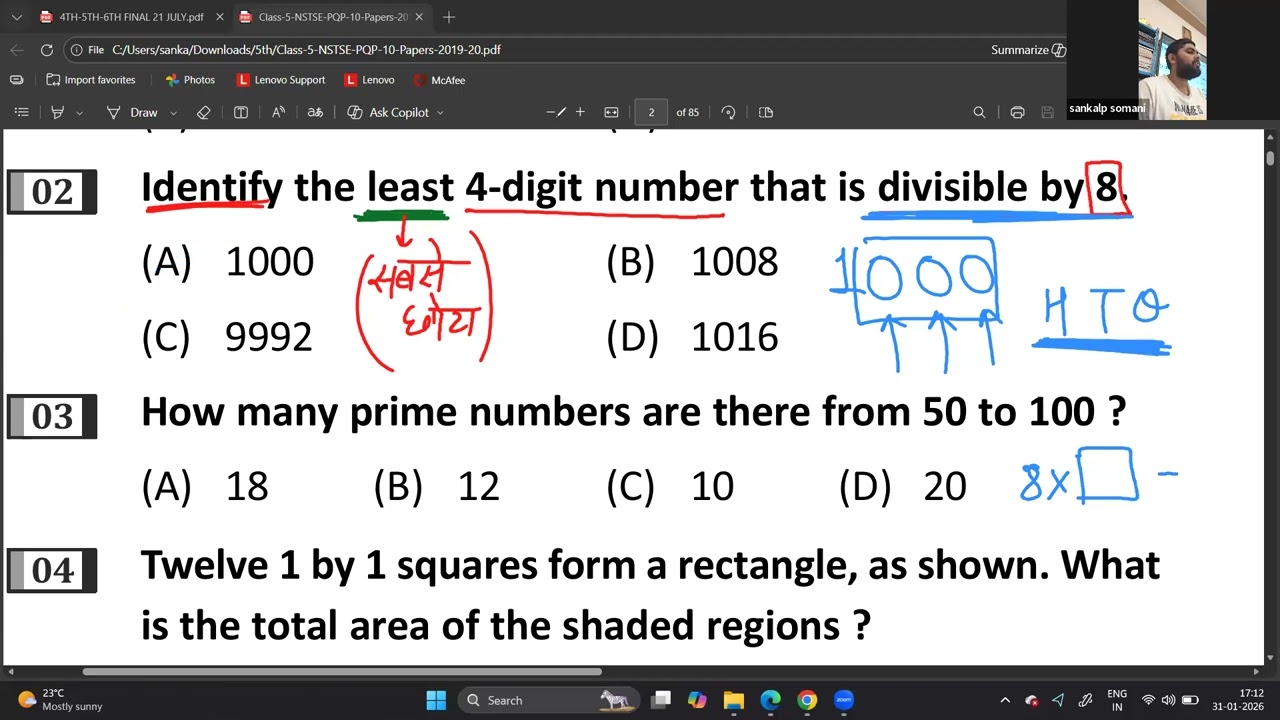Activate the Draw tool
The image size is (1280, 720).
[x=132, y=112]
